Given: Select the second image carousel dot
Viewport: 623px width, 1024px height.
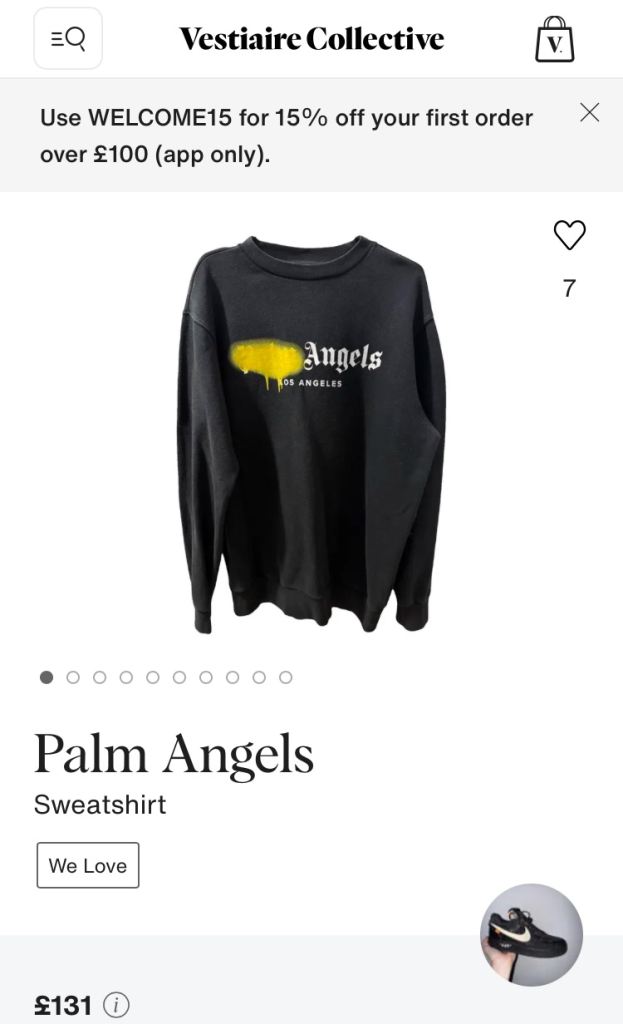Looking at the screenshot, I should click(73, 677).
